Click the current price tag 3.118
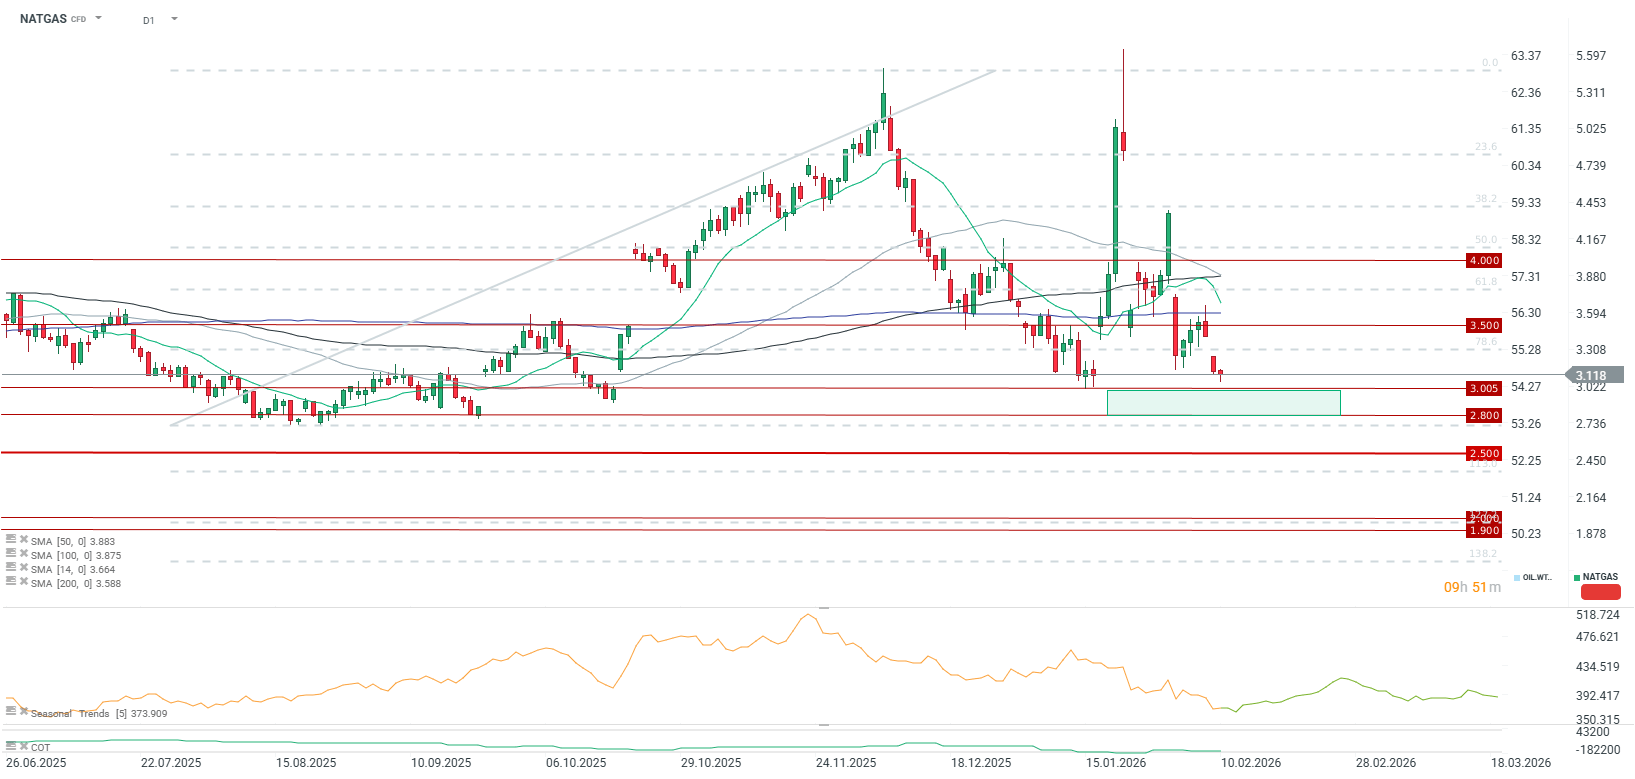1635x779 pixels. click(x=1593, y=375)
